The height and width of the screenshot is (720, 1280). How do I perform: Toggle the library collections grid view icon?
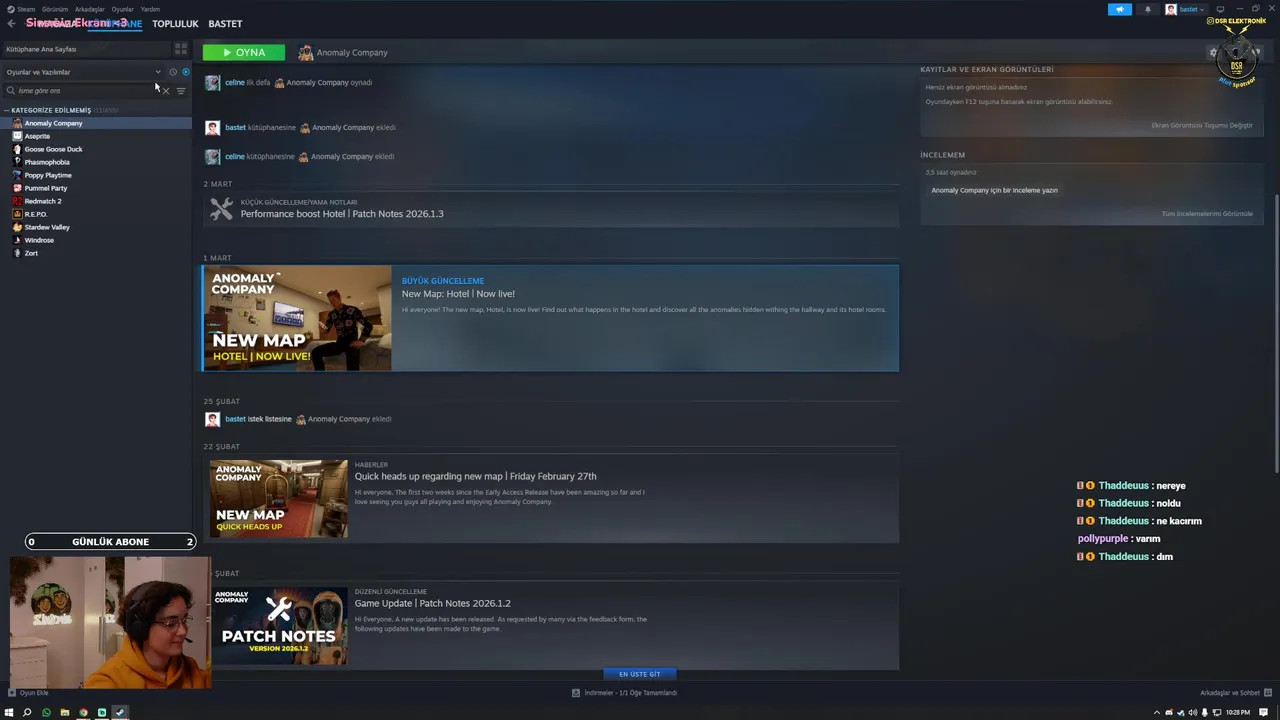181,49
